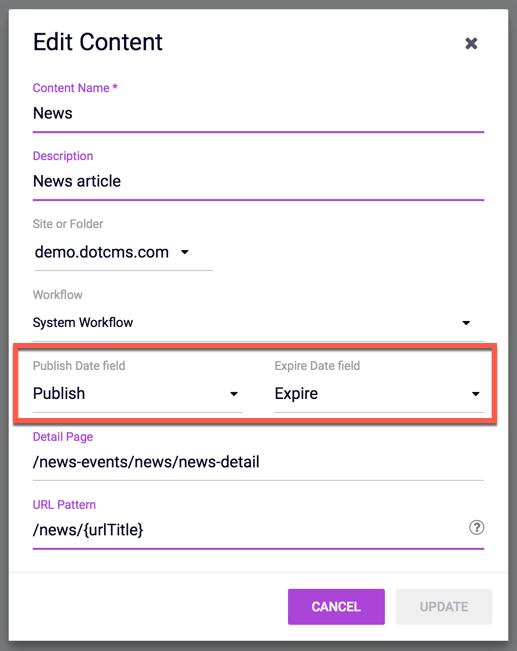
Task: Click the System Workflow dropdown arrow
Action: coord(466,323)
